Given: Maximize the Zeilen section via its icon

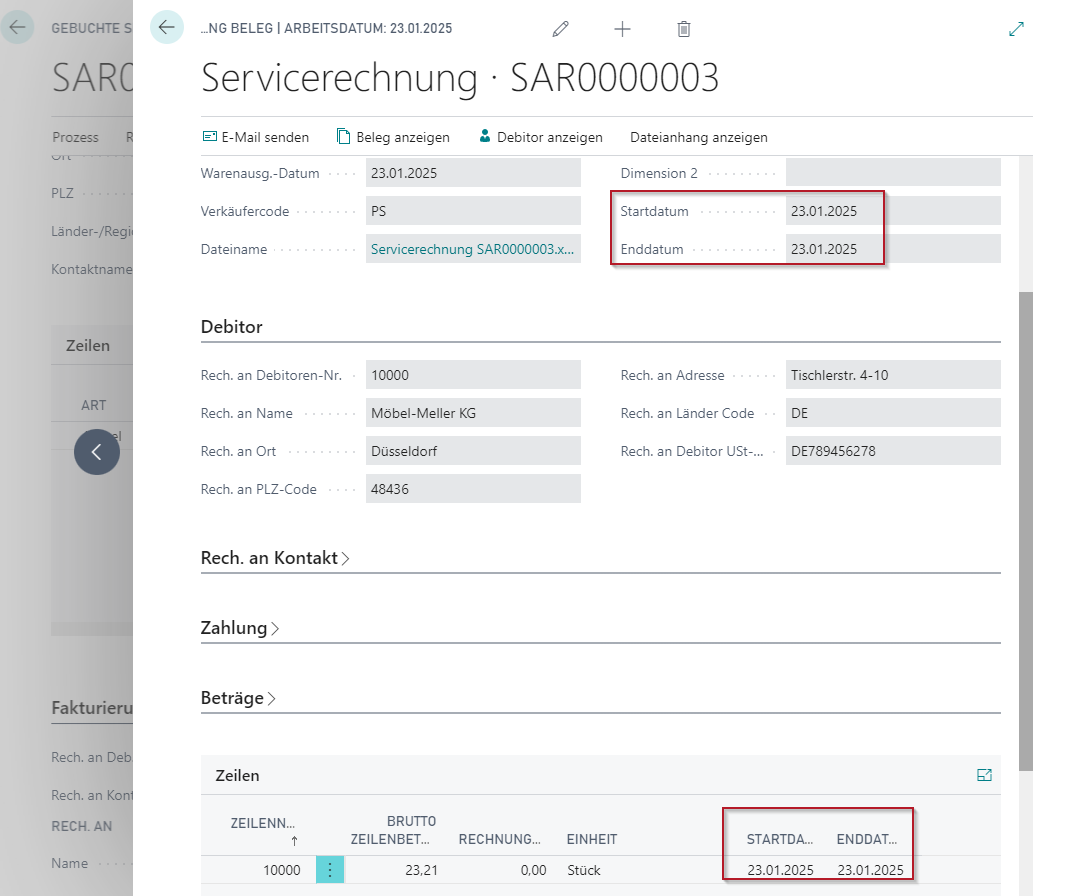Looking at the screenshot, I should pyautogui.click(x=984, y=775).
